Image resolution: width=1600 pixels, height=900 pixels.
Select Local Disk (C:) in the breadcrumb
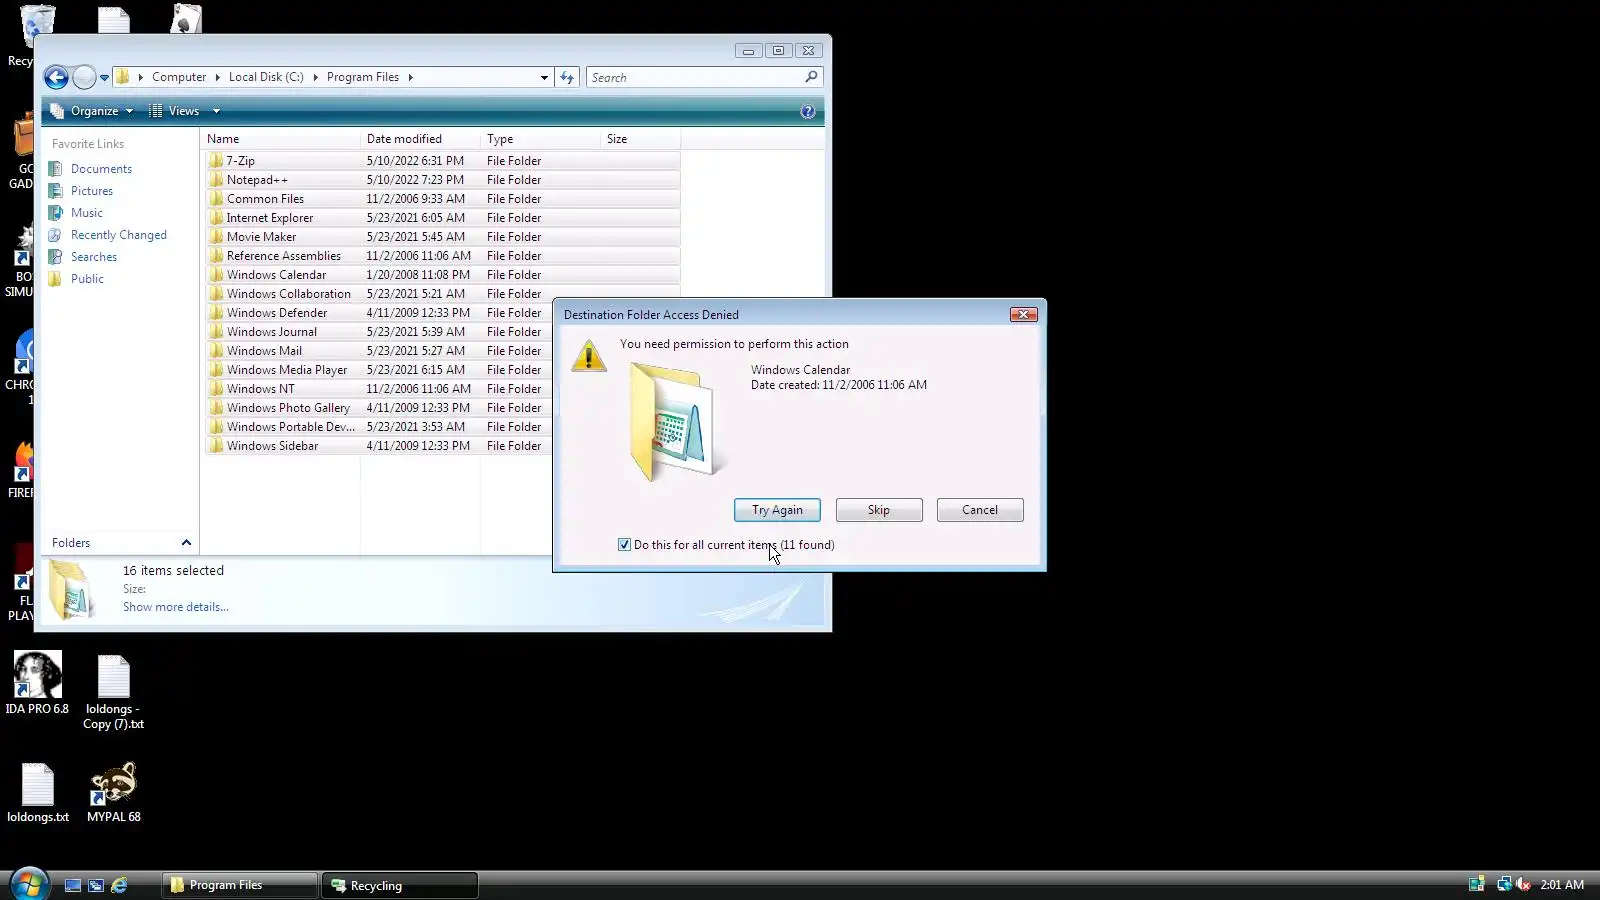[266, 77]
